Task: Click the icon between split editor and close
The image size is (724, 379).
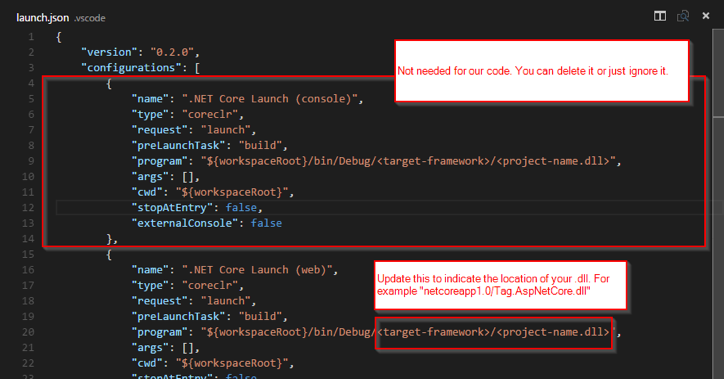Action: [x=683, y=16]
